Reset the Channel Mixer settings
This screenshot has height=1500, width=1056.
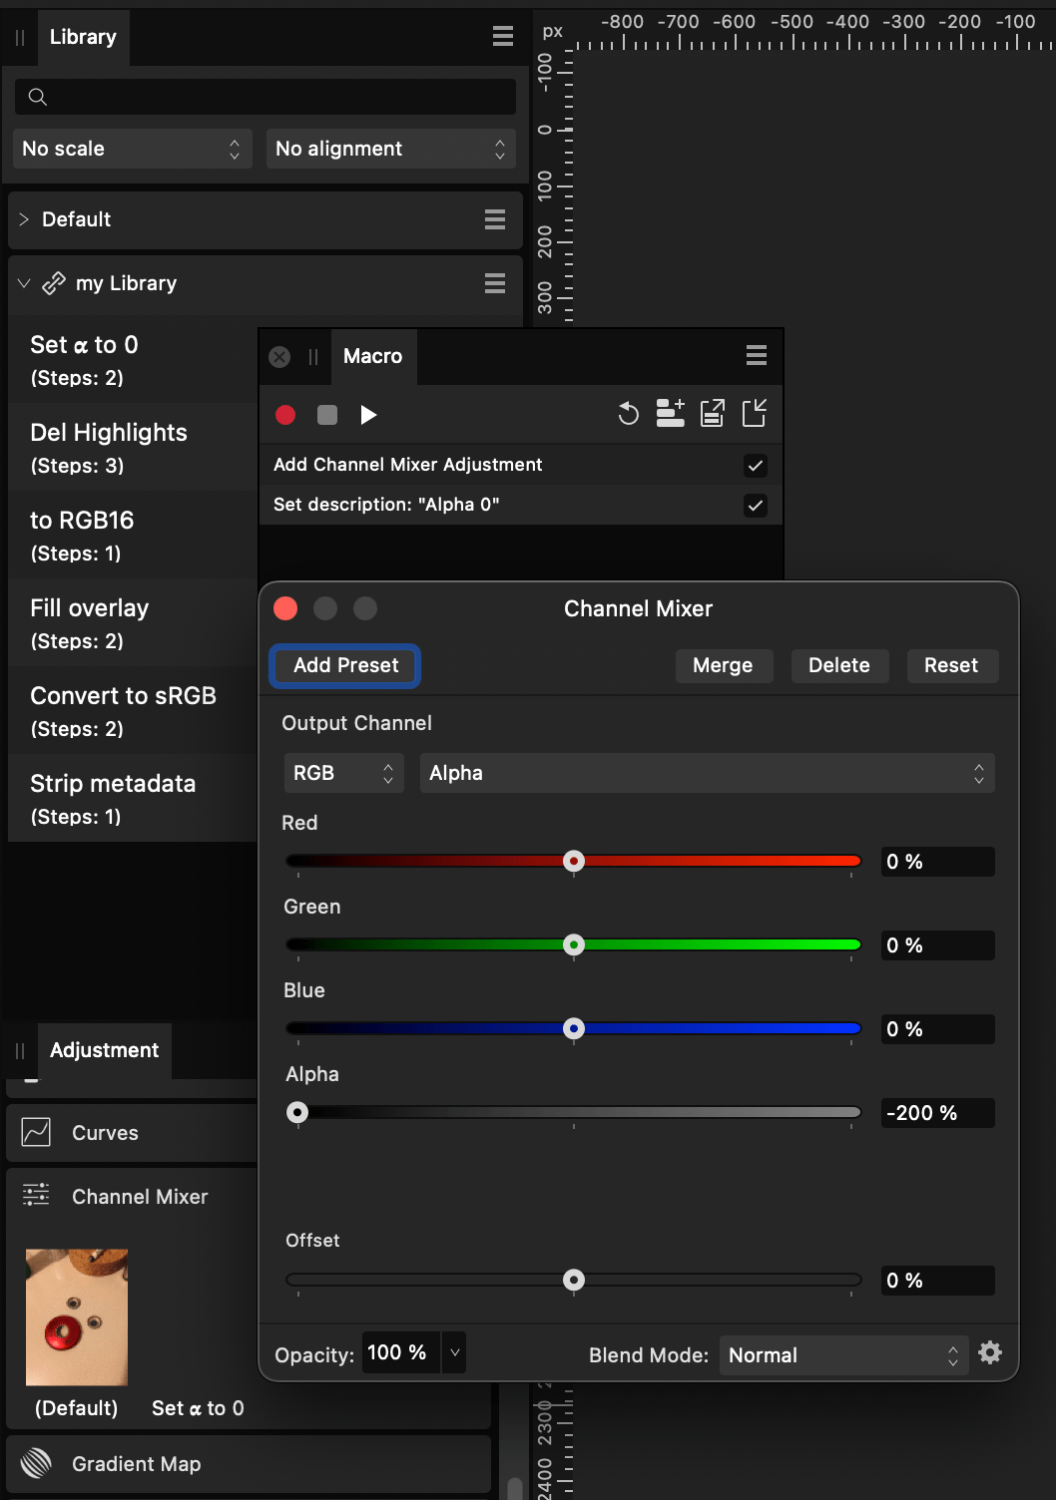[951, 665]
